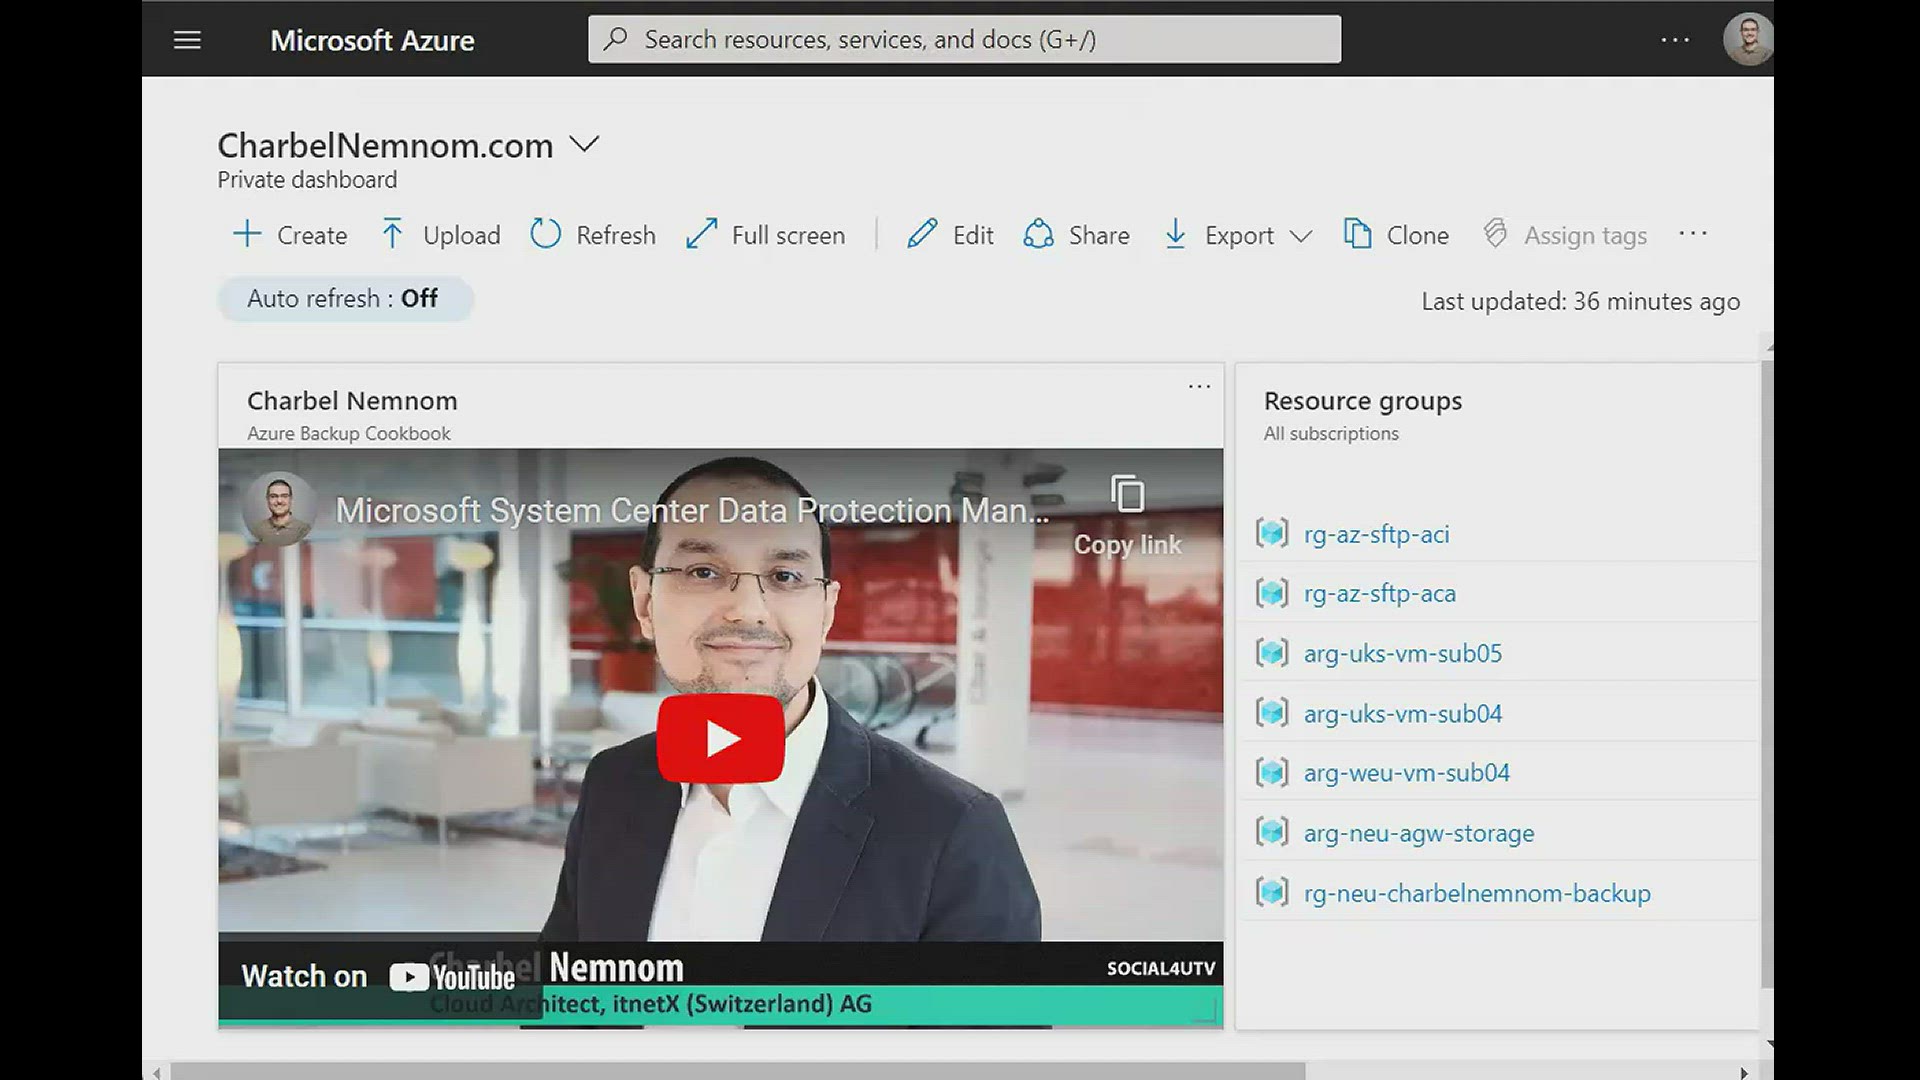The image size is (1920, 1080).
Task: Open resource group rg-neu-charbelnemnom-backup
Action: 1477,893
